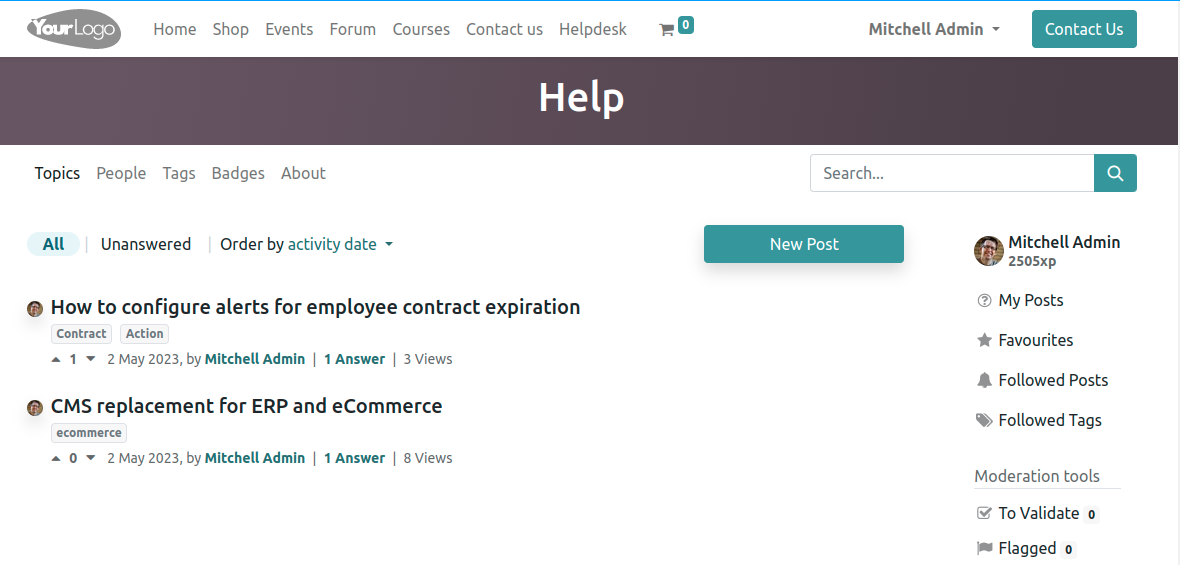Switch to the Badges tab

pos(238,173)
